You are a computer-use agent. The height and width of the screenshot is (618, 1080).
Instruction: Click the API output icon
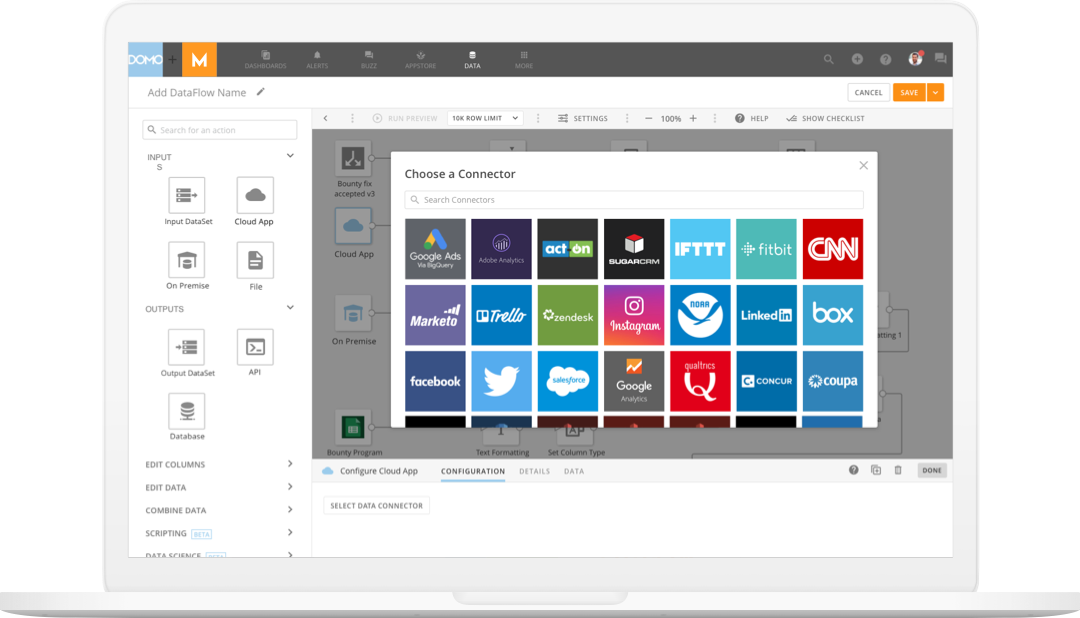tap(255, 347)
